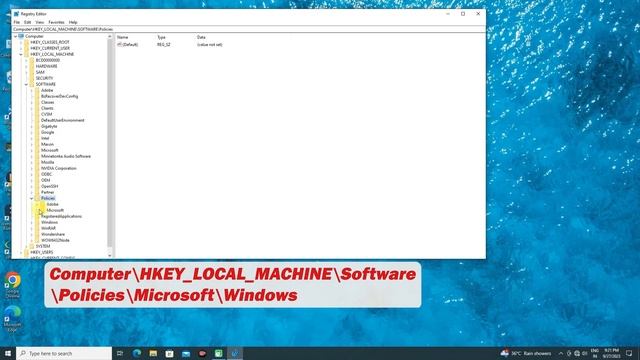Click the tree pane scroll-down arrow
Screen dimensions: 640x360
click(x=109, y=255)
